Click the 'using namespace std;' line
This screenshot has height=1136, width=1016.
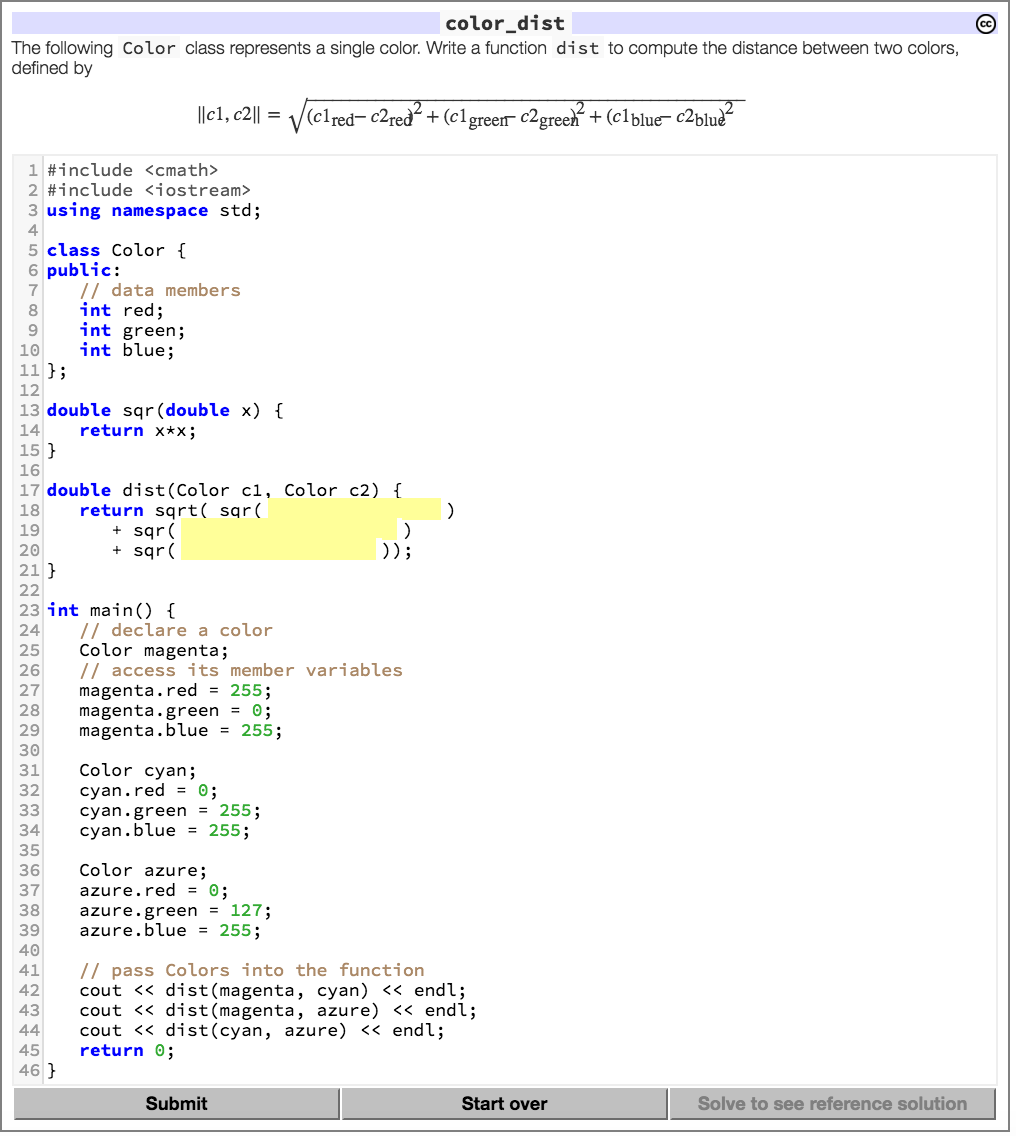pos(154,210)
